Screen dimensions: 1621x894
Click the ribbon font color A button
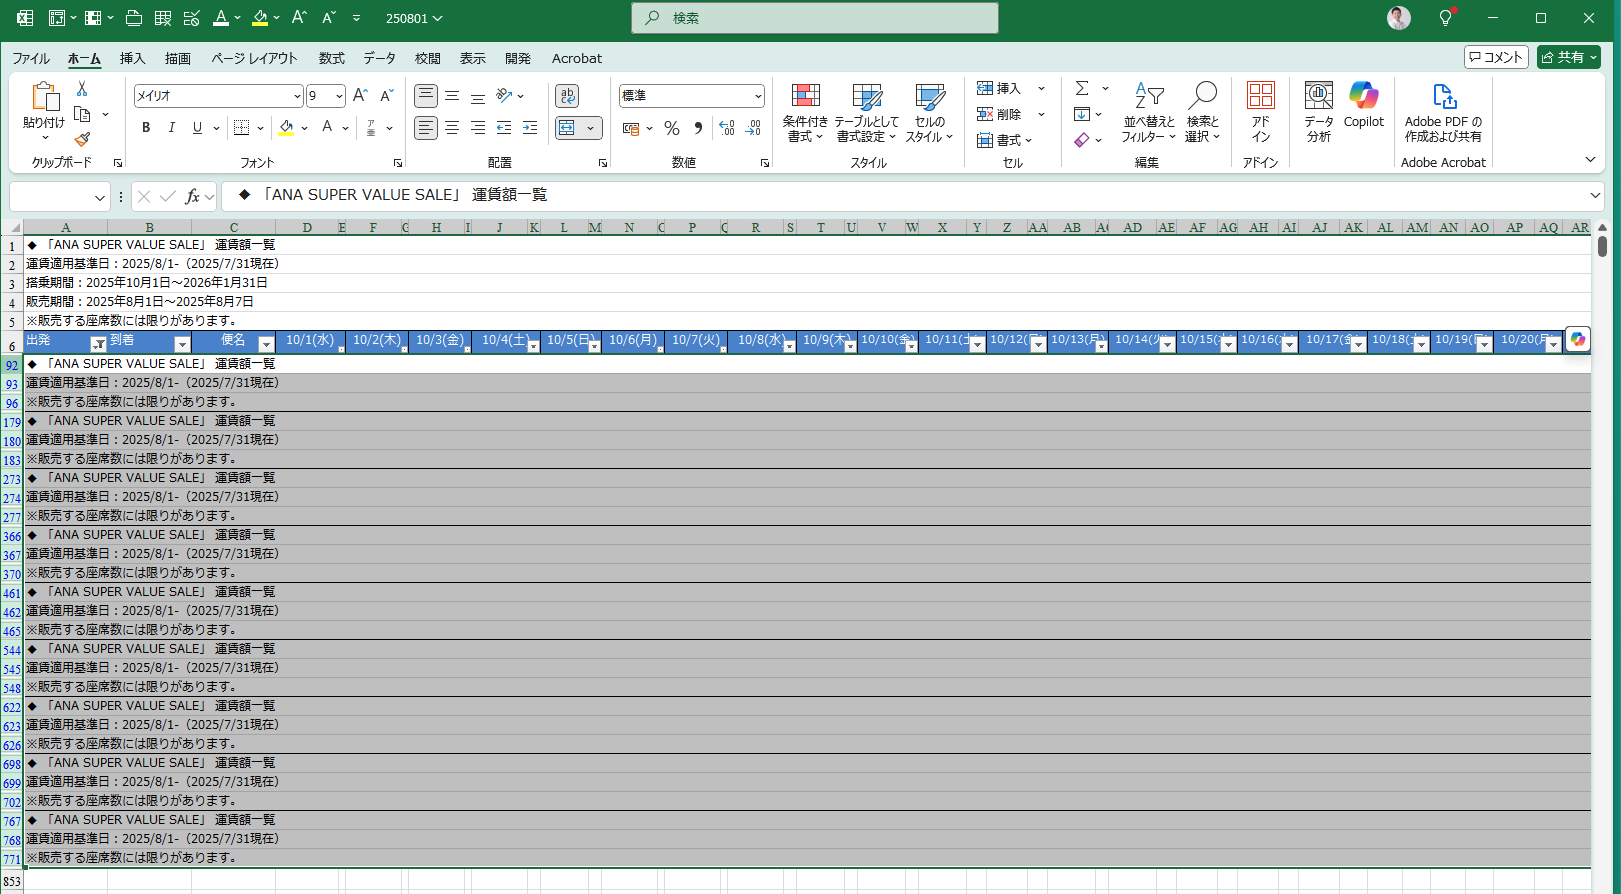tap(327, 128)
